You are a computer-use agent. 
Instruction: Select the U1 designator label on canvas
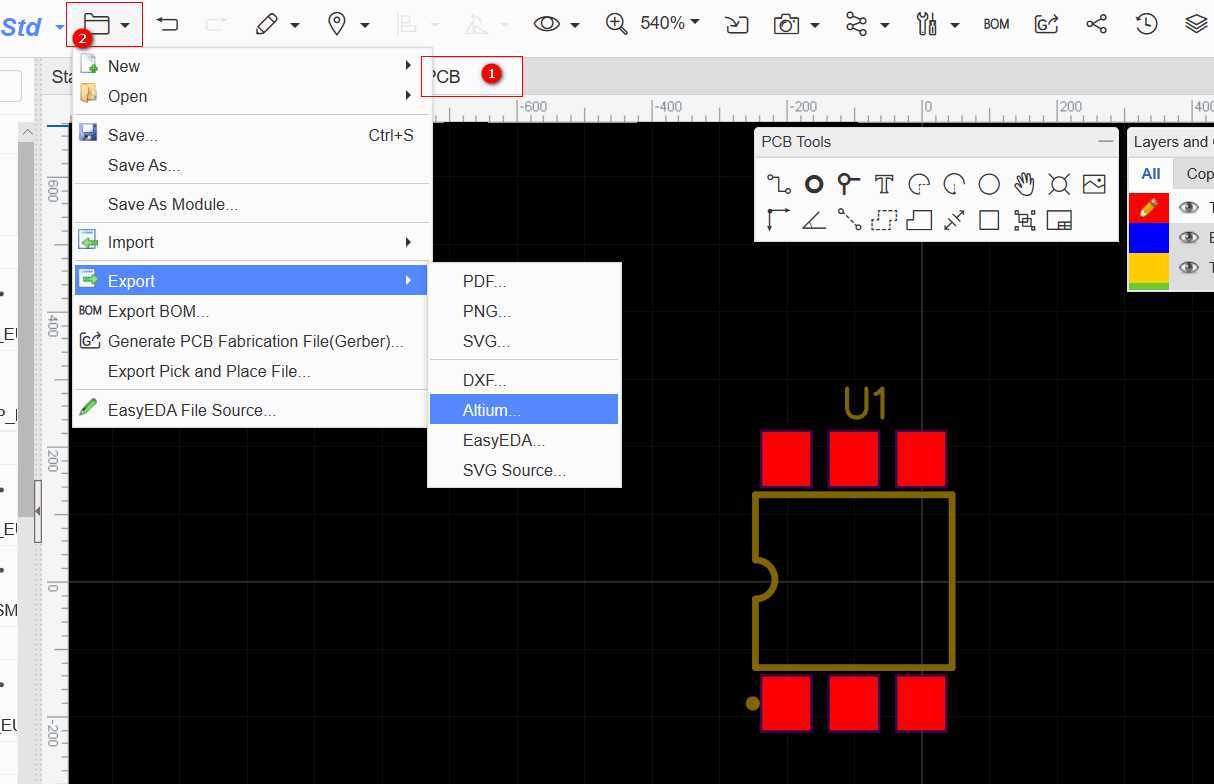click(x=865, y=403)
